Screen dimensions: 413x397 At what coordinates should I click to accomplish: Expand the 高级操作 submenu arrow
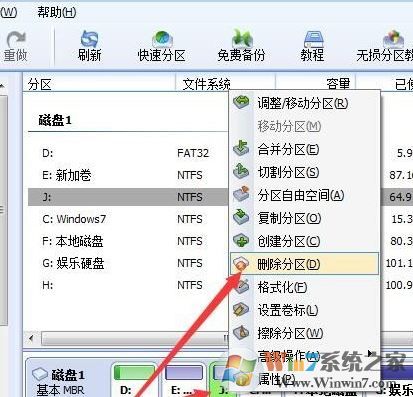(x=370, y=353)
